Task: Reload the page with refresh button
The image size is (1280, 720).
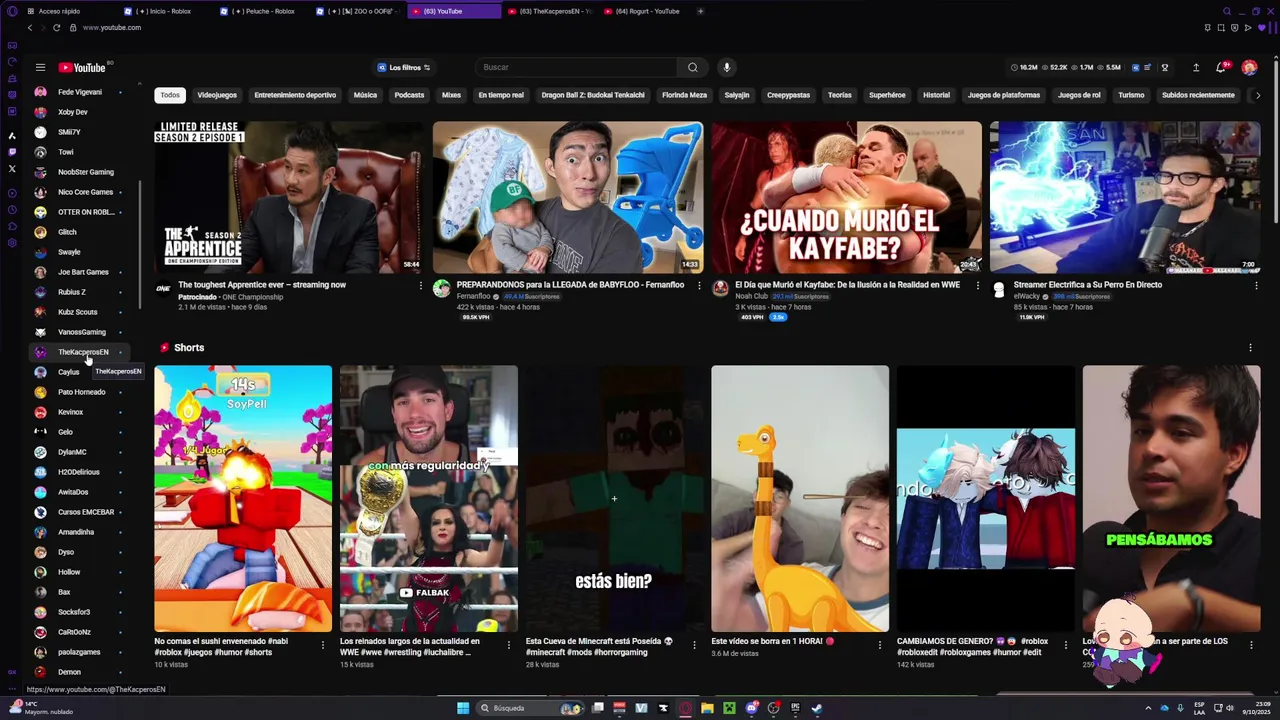Action: pyautogui.click(x=56, y=27)
